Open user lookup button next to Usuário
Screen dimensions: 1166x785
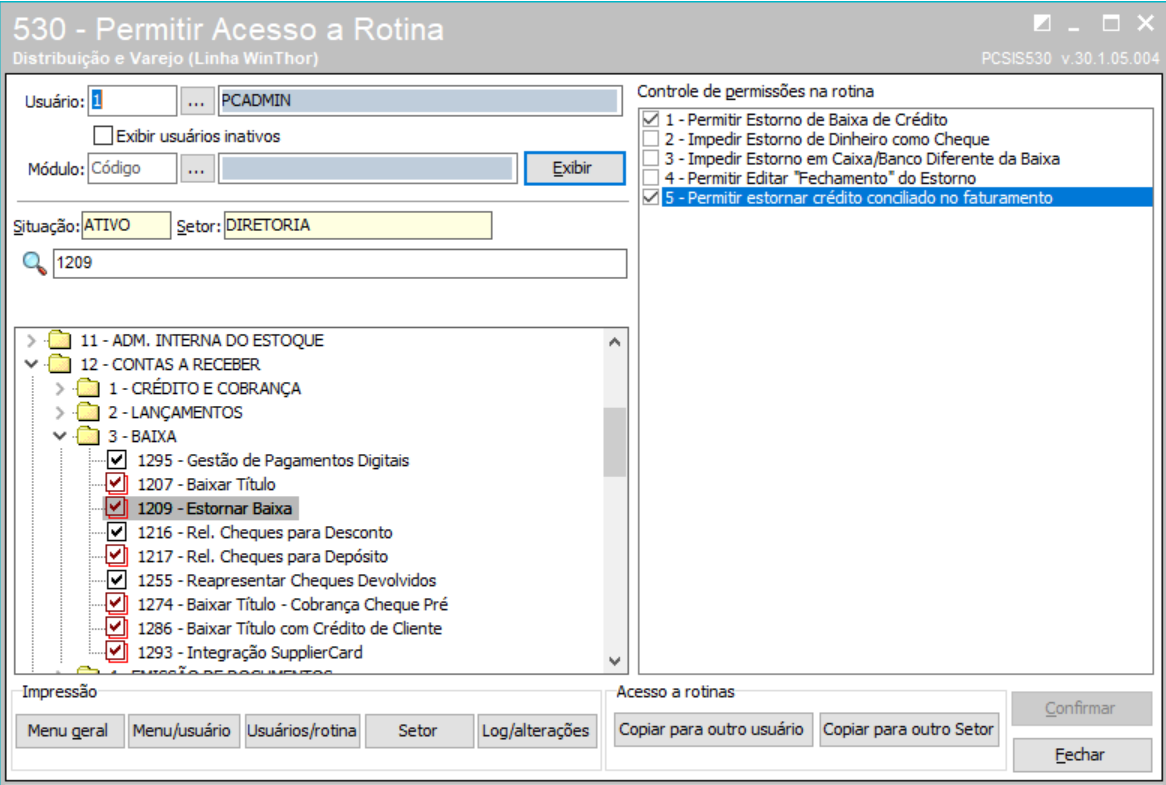point(196,101)
